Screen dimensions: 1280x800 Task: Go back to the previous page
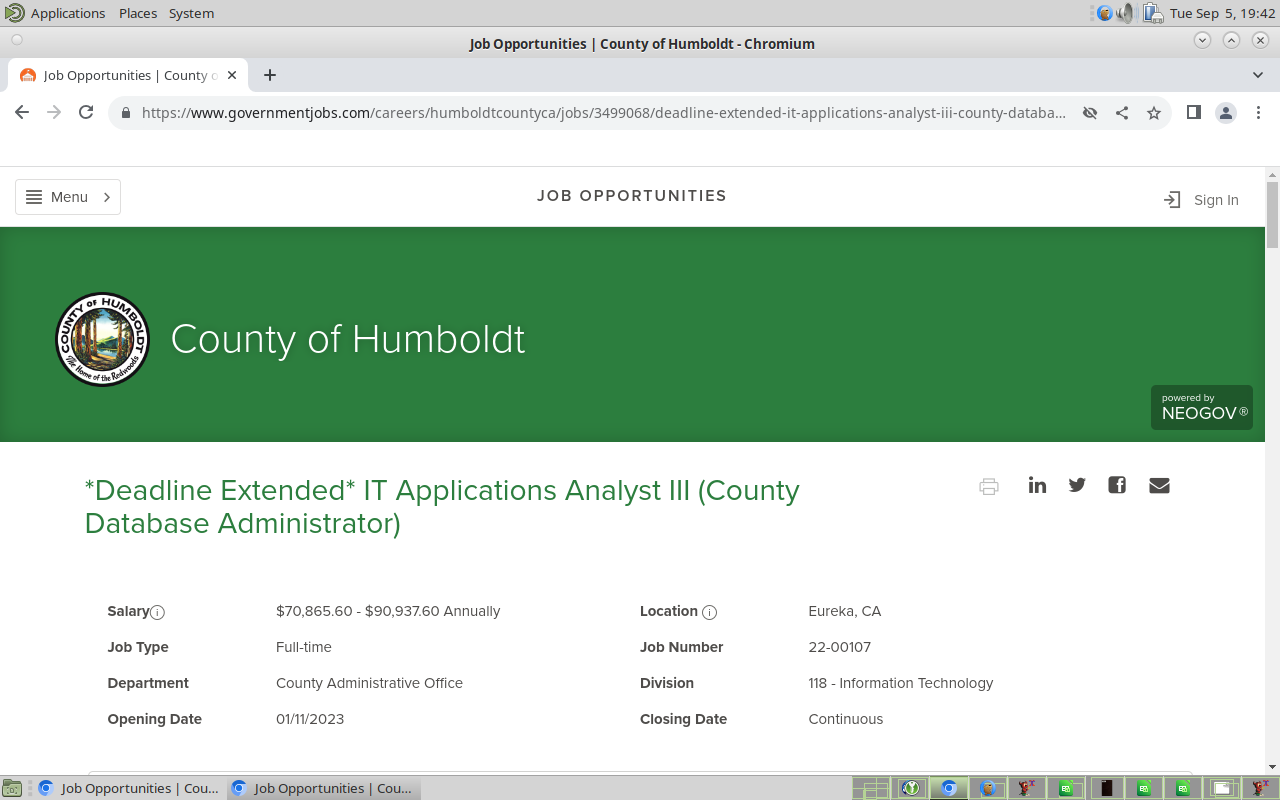coord(22,113)
